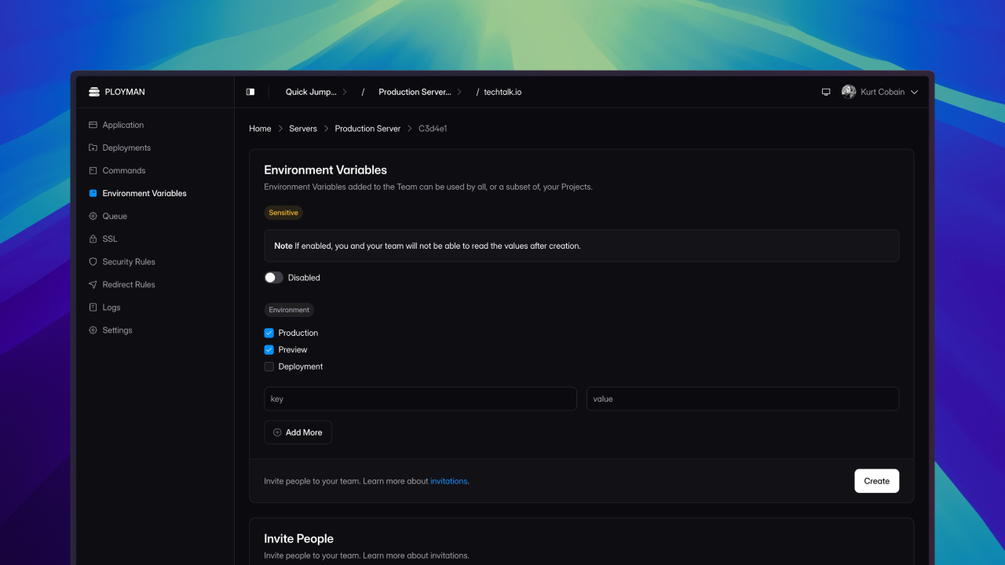
Task: Click the key input field
Action: click(420, 399)
